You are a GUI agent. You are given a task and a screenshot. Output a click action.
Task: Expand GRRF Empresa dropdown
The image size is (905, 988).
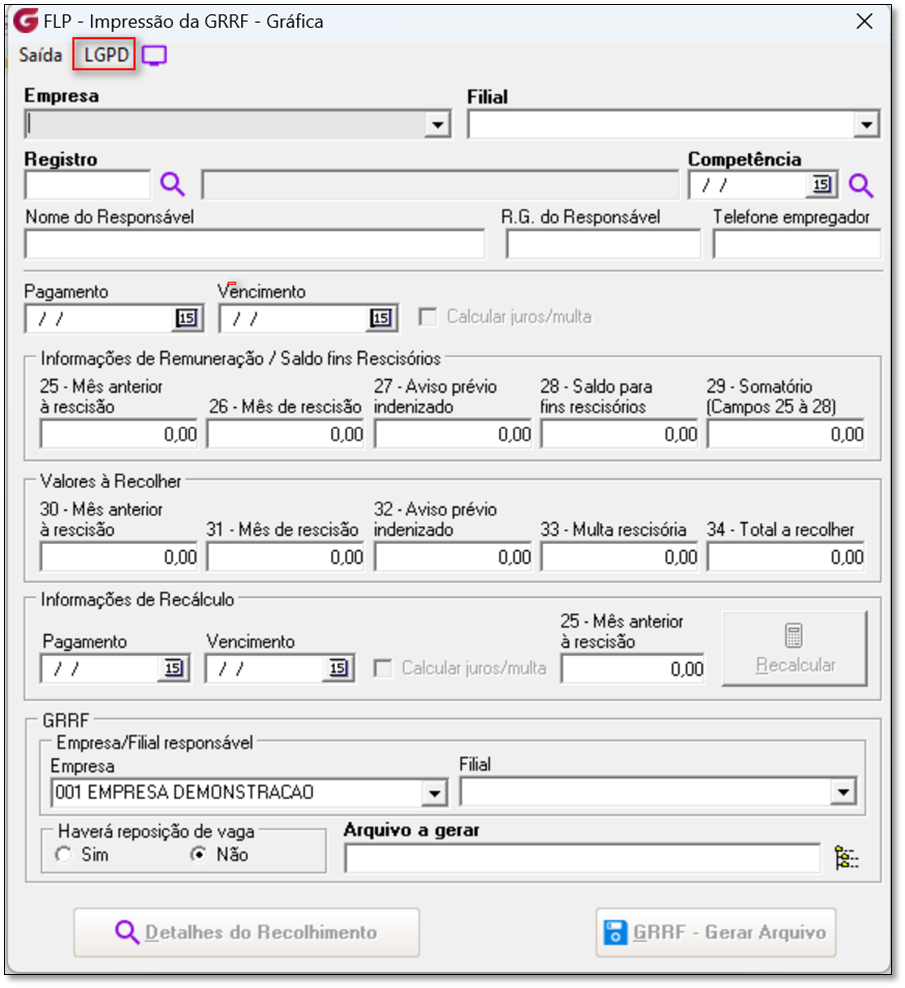click(x=434, y=793)
